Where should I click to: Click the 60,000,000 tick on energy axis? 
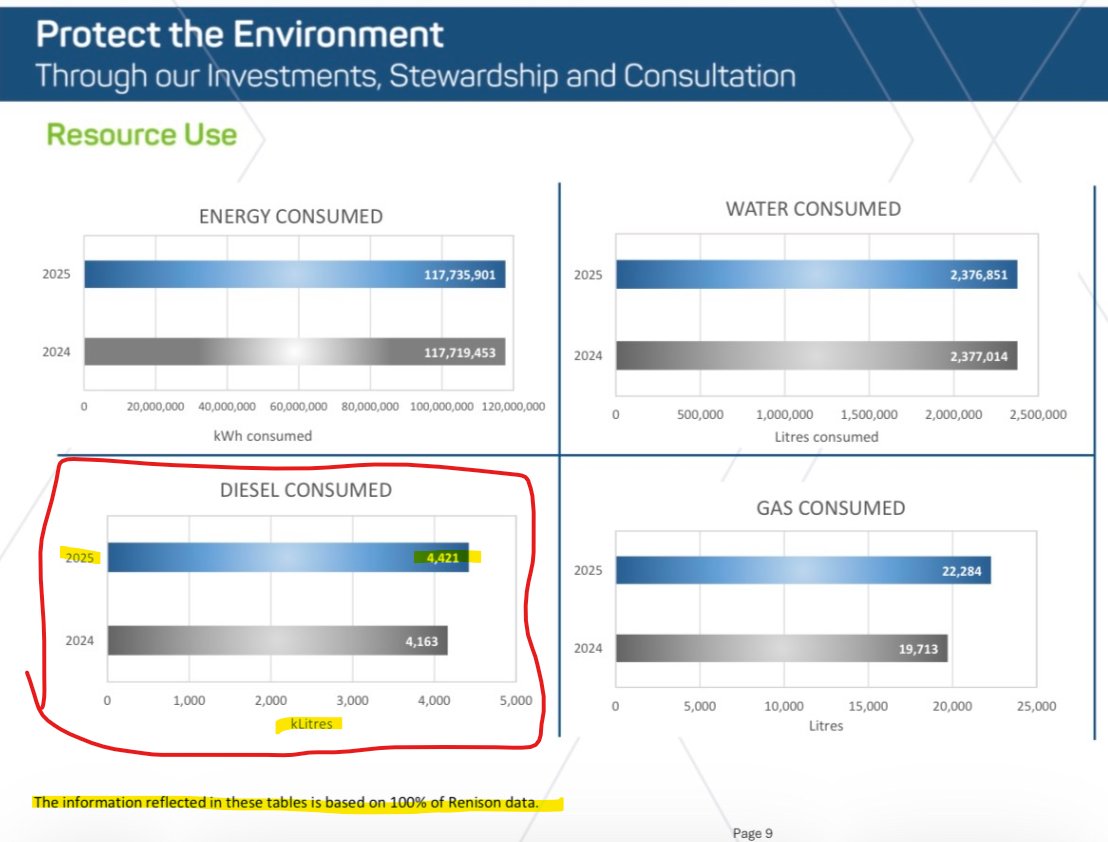point(298,407)
